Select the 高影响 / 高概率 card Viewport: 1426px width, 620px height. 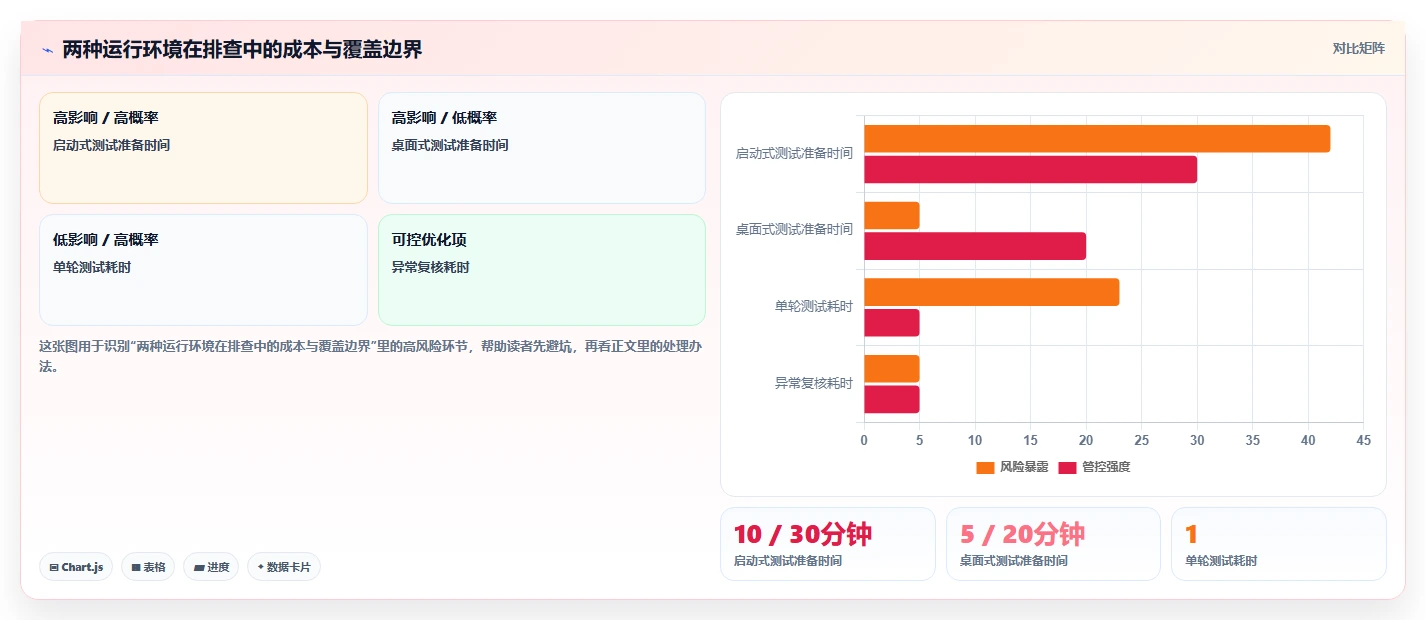click(203, 148)
